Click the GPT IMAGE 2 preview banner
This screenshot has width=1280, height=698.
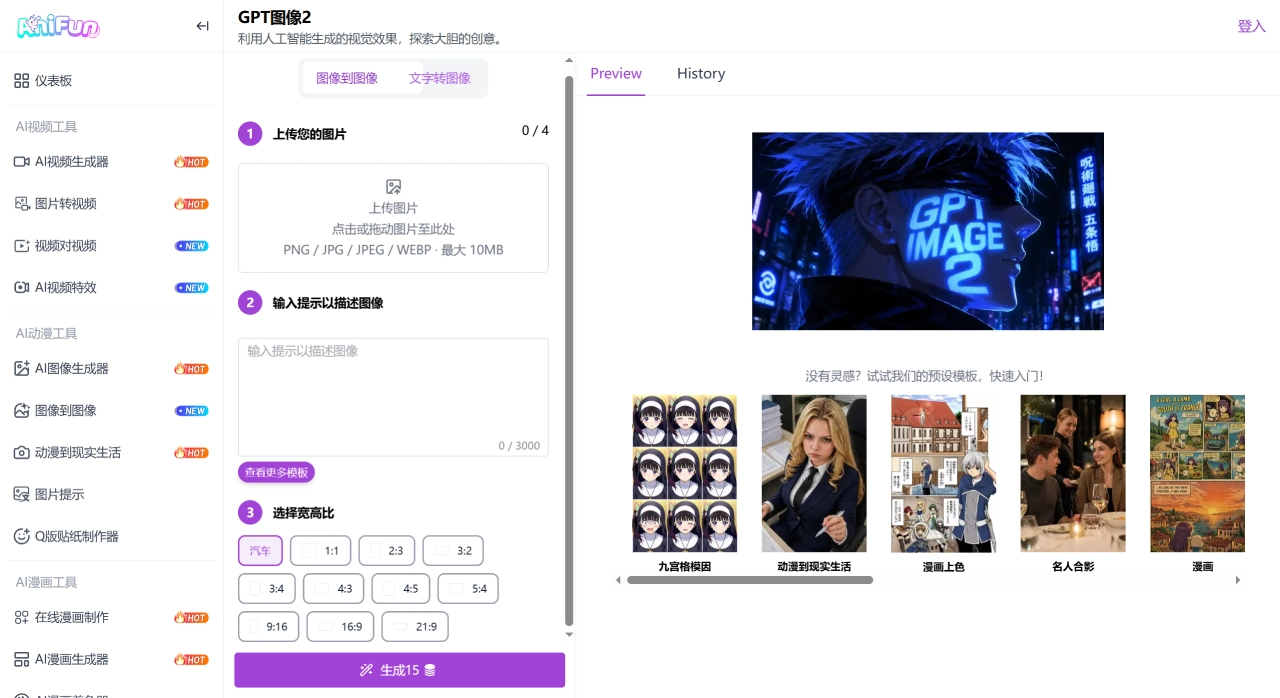click(928, 231)
